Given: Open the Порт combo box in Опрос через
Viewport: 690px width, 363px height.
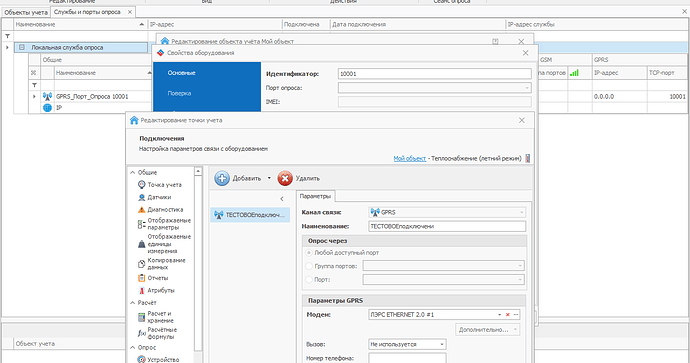Looking at the screenshot, I should click(444, 279).
